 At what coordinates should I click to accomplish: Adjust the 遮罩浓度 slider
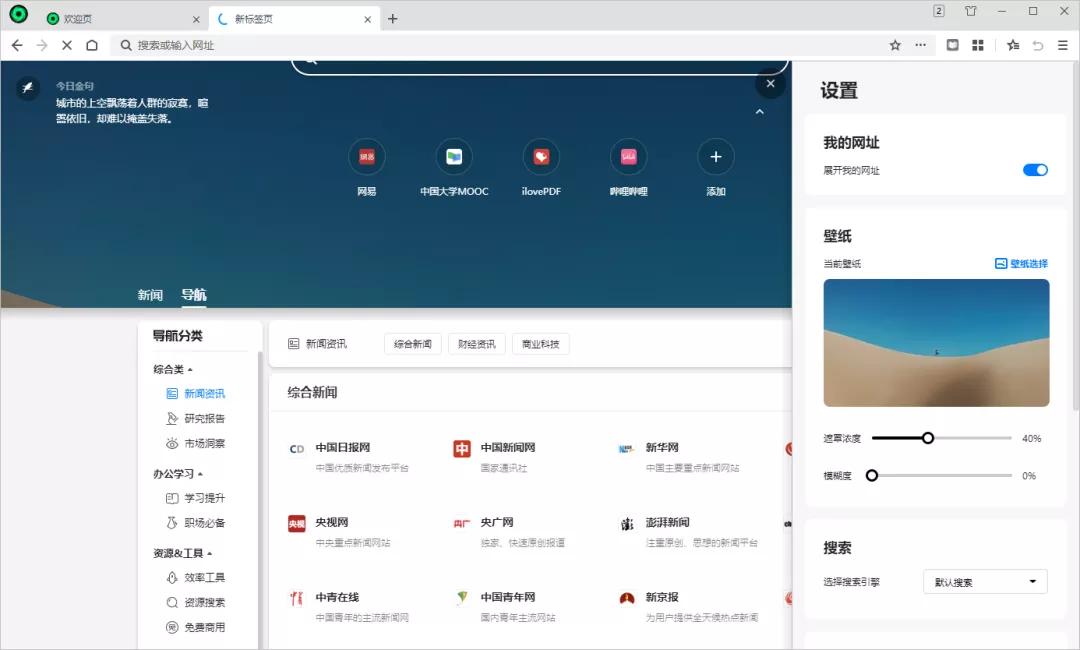(928, 437)
